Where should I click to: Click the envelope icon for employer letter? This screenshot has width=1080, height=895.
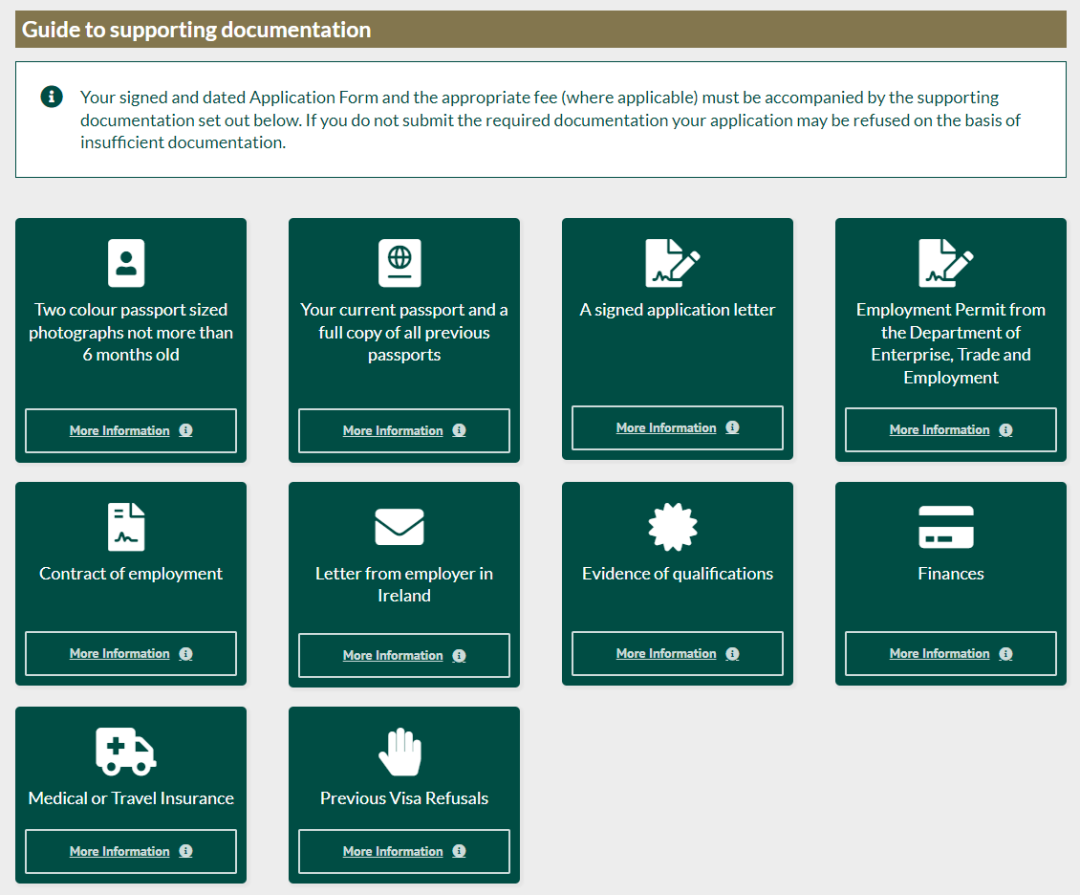click(x=399, y=527)
